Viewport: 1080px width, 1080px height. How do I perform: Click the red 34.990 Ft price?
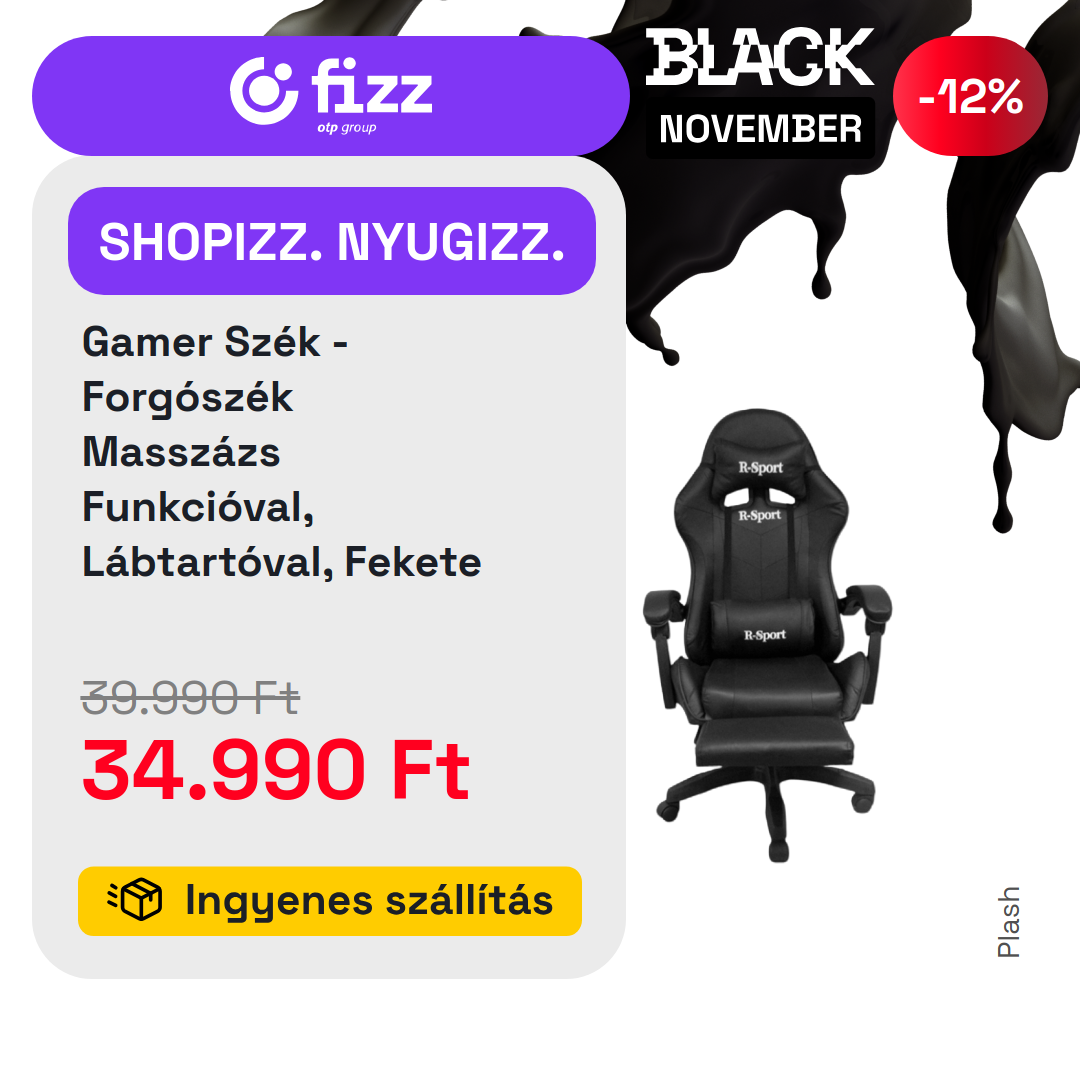276,769
